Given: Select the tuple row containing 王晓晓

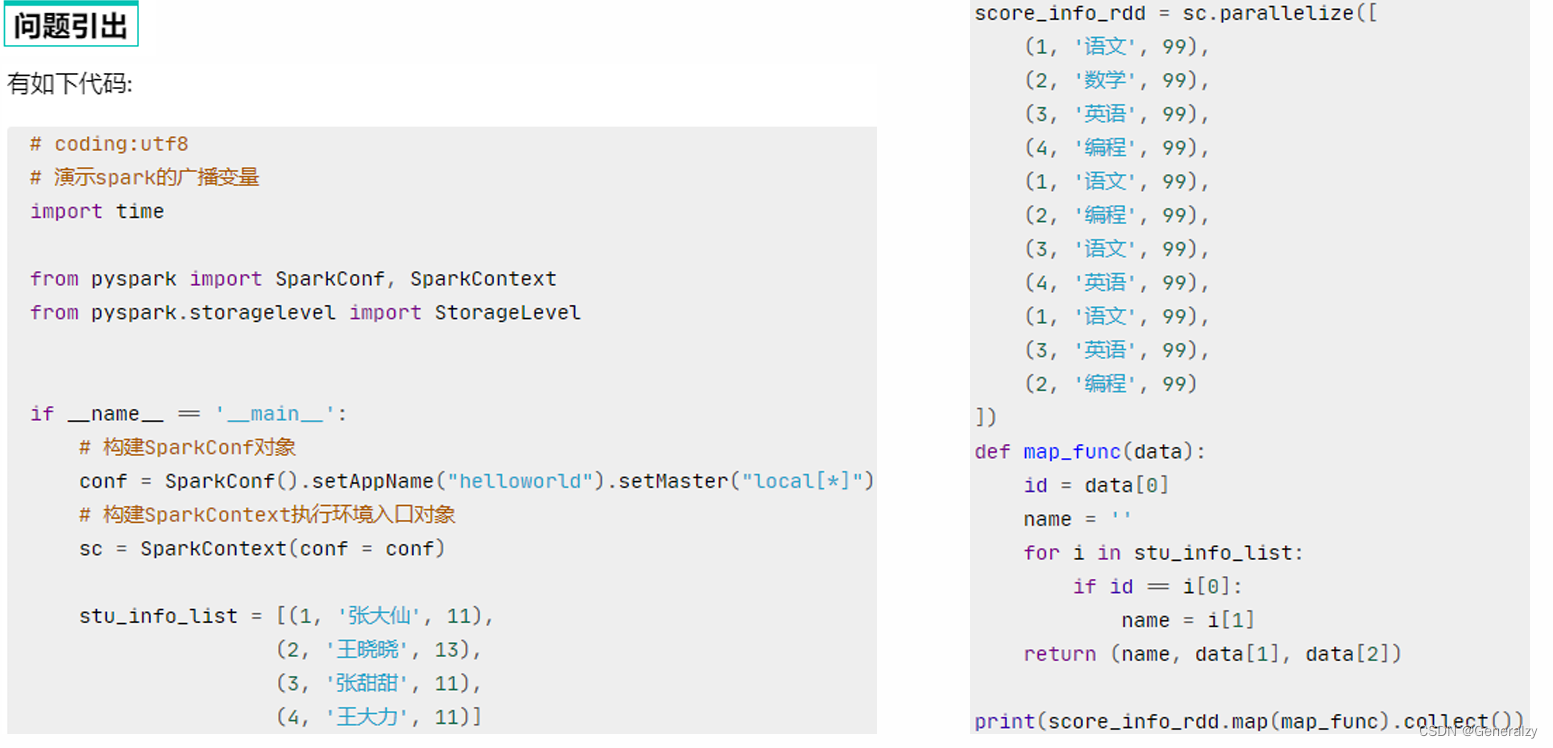Looking at the screenshot, I should tap(379, 650).
